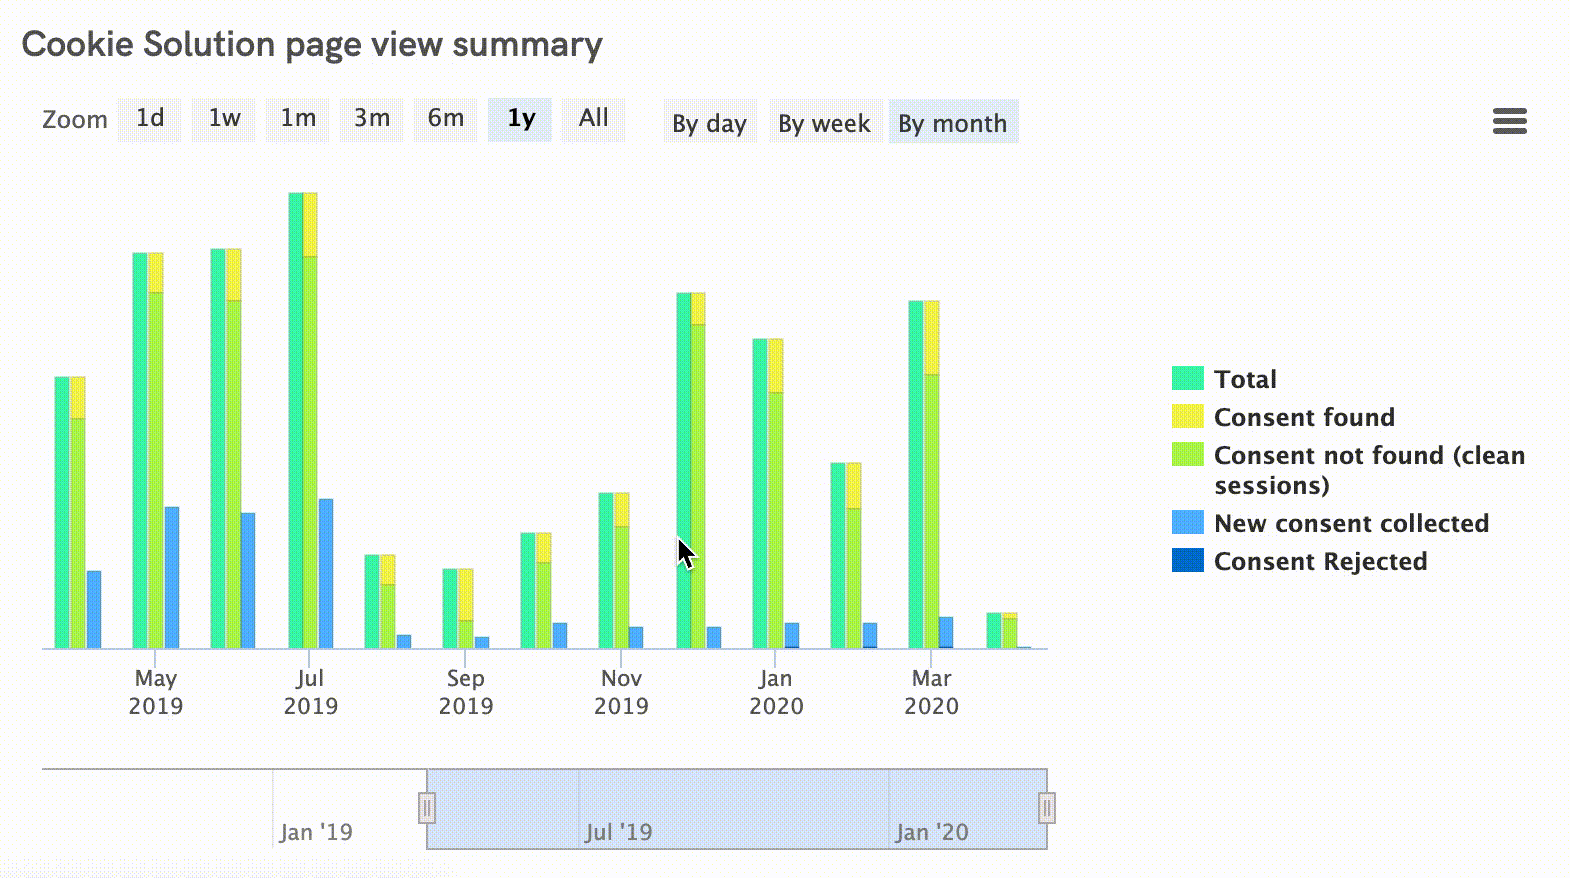Viewport: 1570px width, 878px height.
Task: Hide the Total series legend label
Action: [1245, 379]
